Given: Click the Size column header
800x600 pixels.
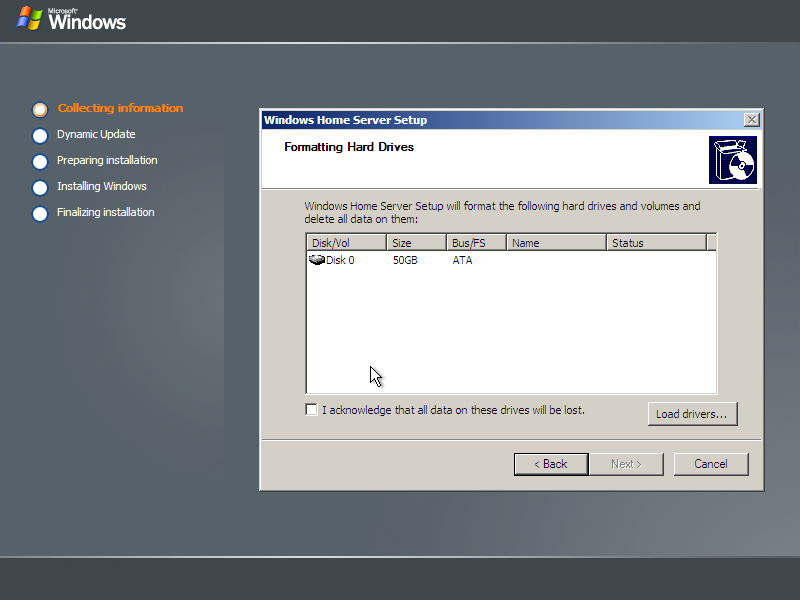Looking at the screenshot, I should tap(416, 243).
